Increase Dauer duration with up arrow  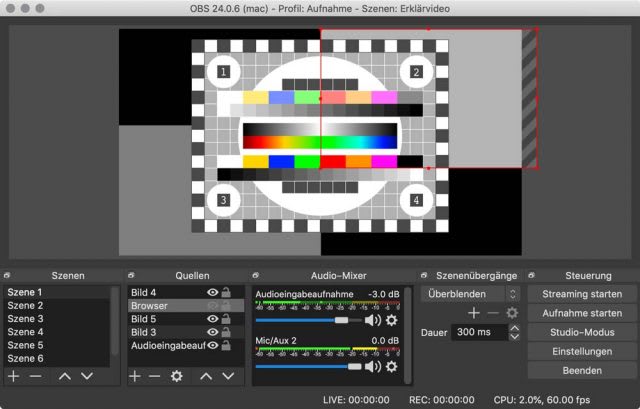coord(515,328)
